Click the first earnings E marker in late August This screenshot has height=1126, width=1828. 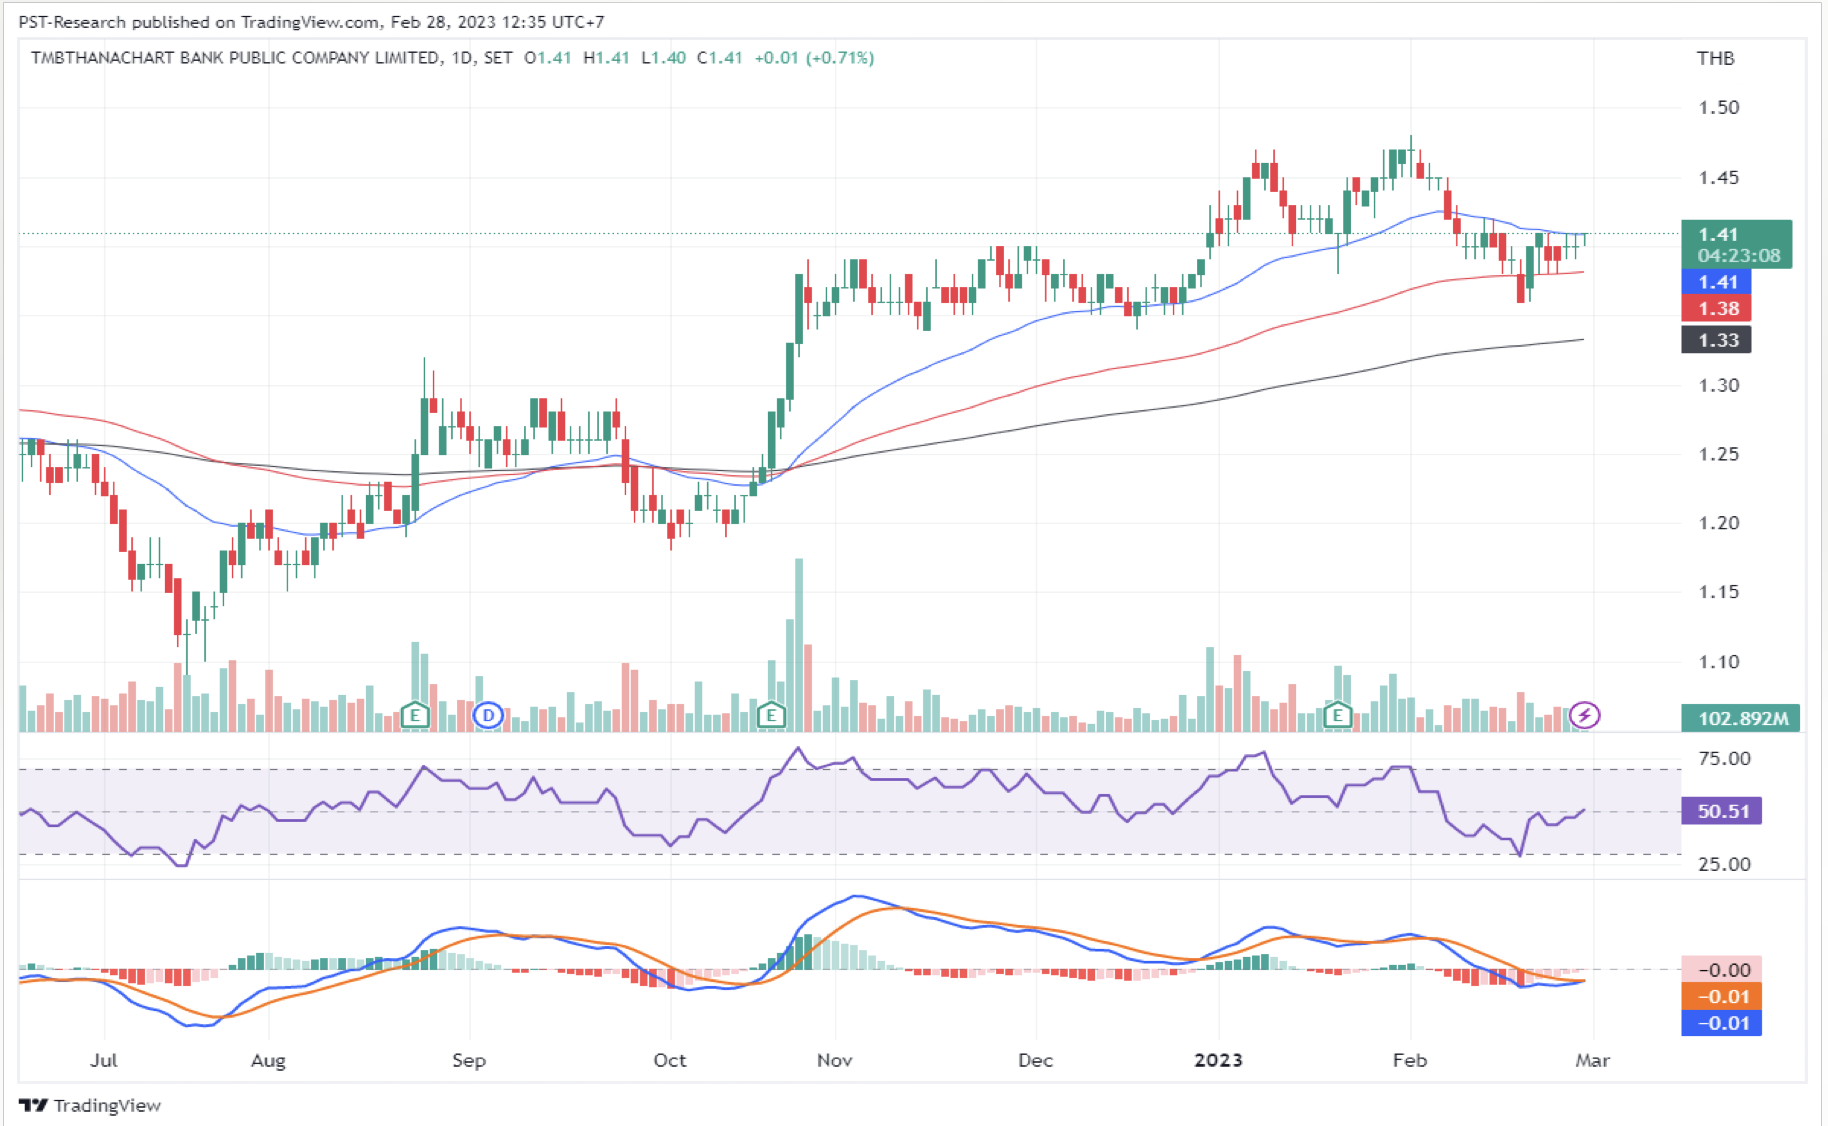[415, 715]
